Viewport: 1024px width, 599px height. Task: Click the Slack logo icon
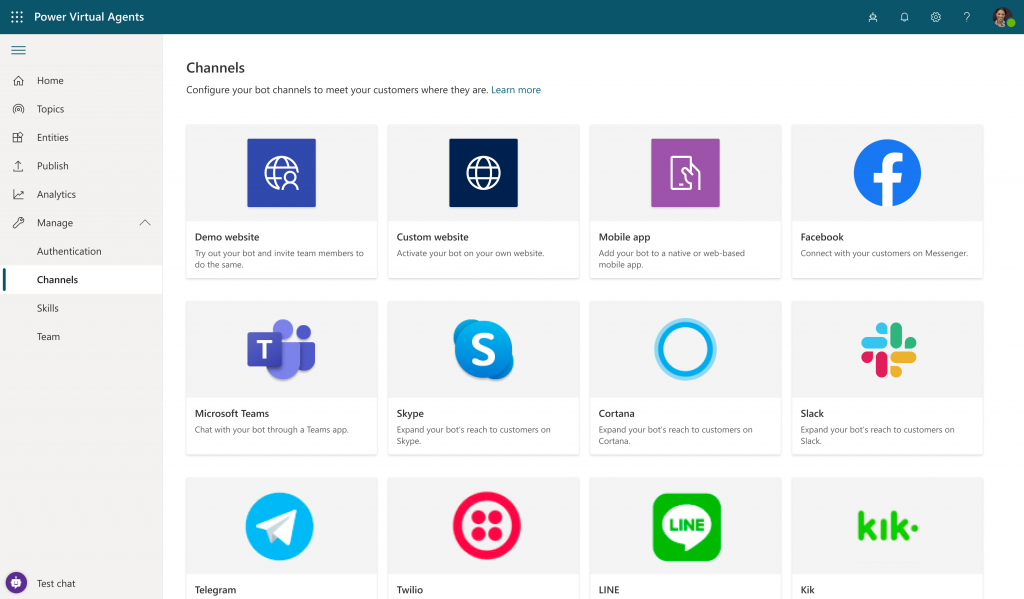888,350
